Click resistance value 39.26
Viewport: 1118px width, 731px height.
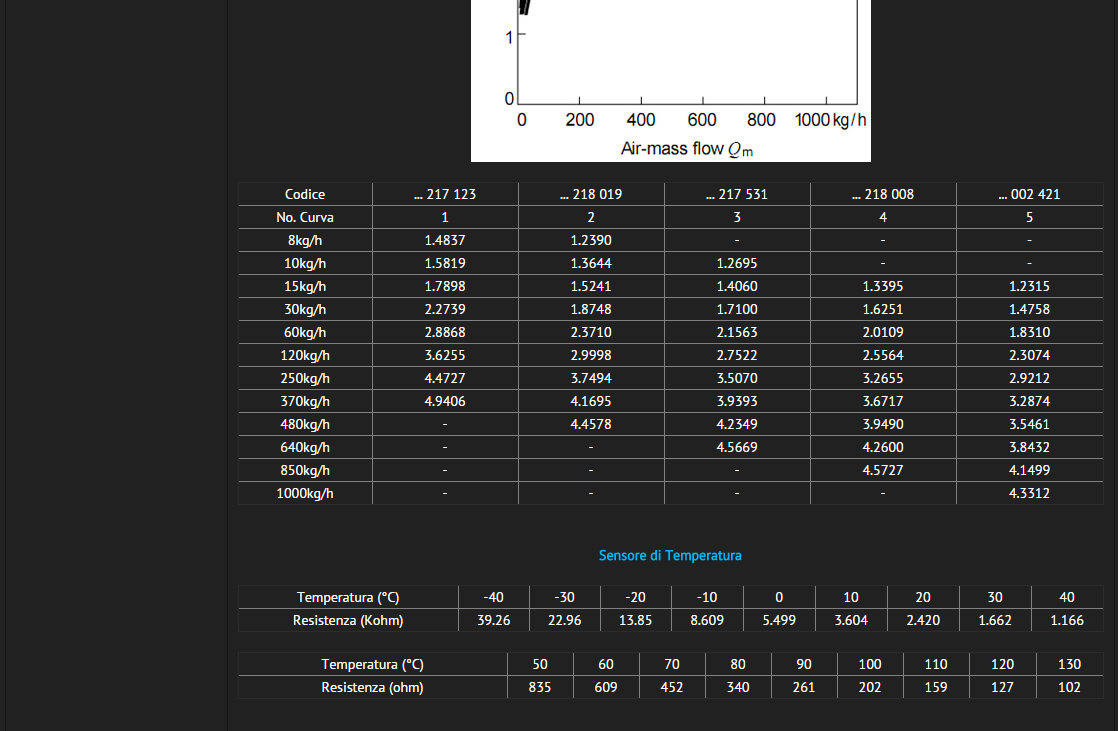click(493, 620)
